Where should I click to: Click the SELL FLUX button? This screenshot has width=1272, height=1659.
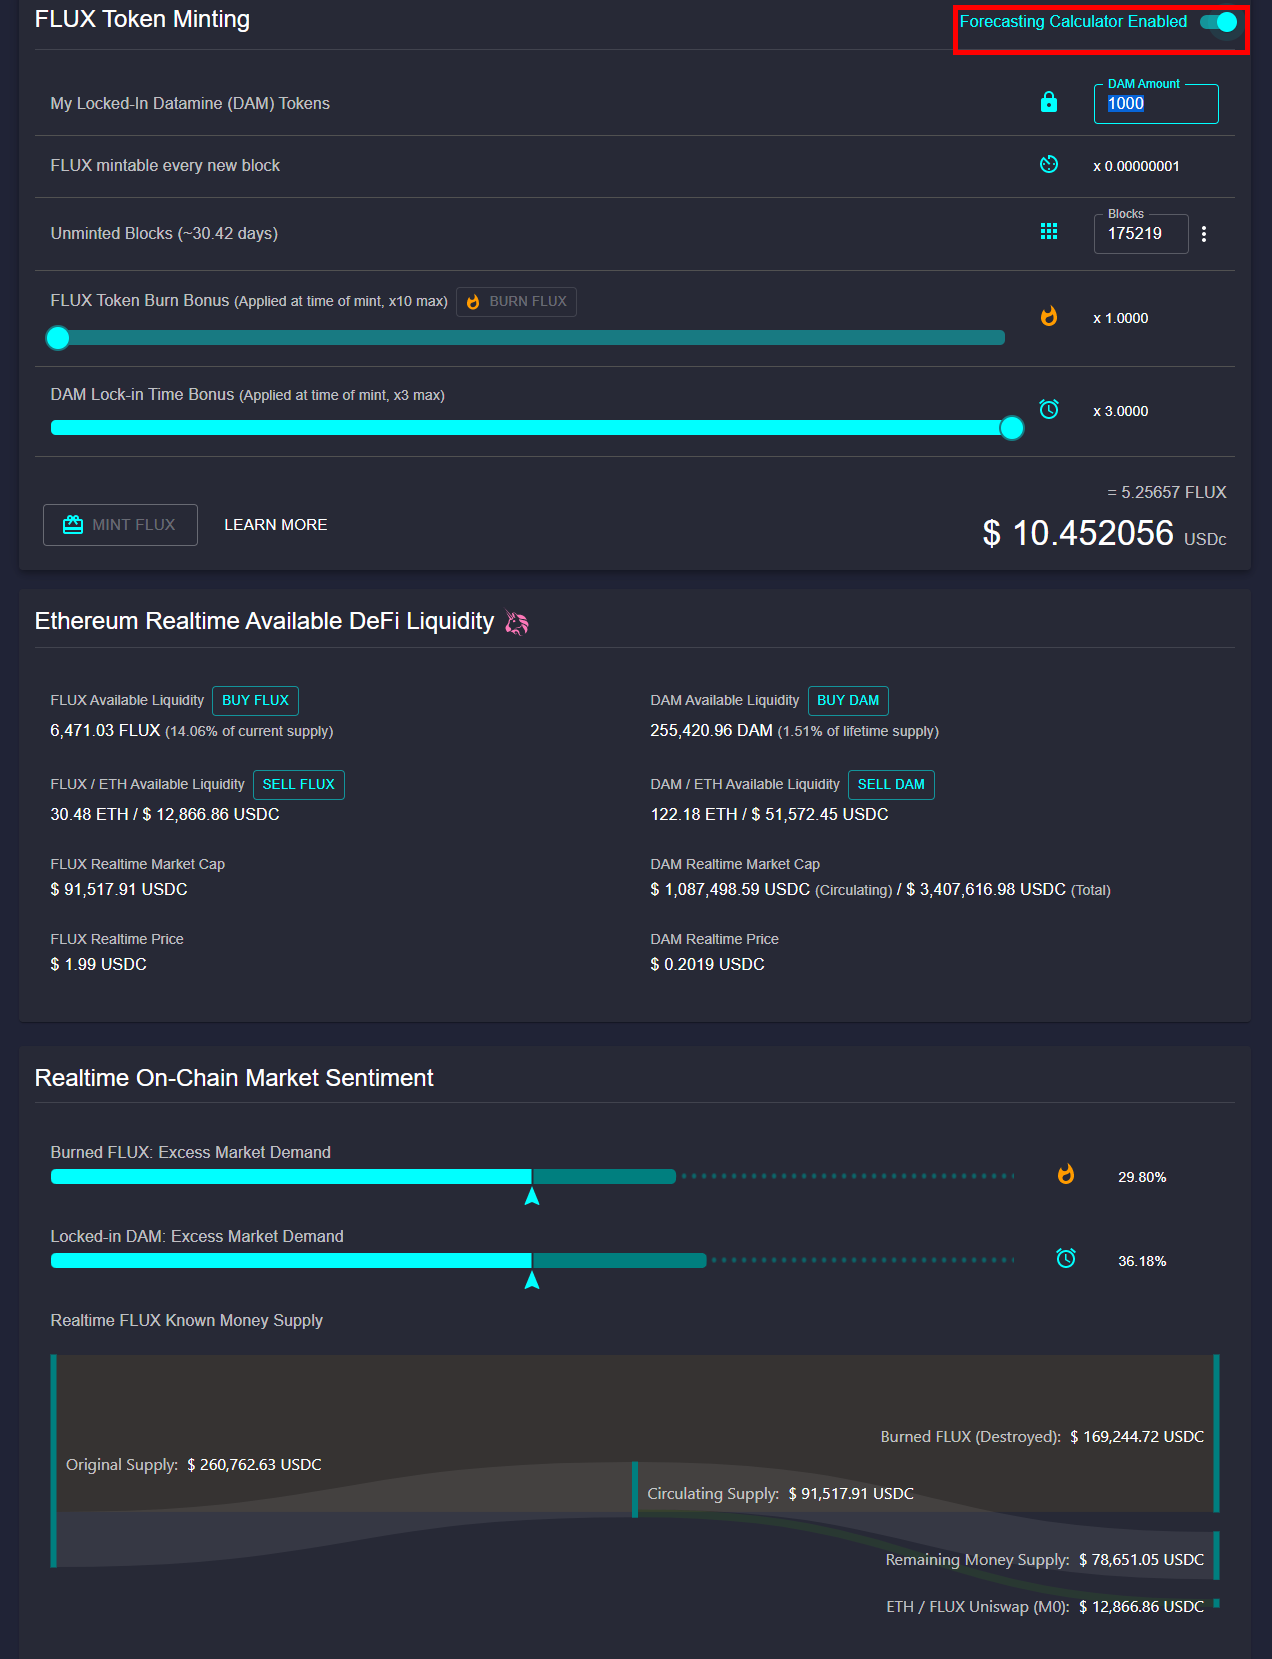(x=299, y=785)
